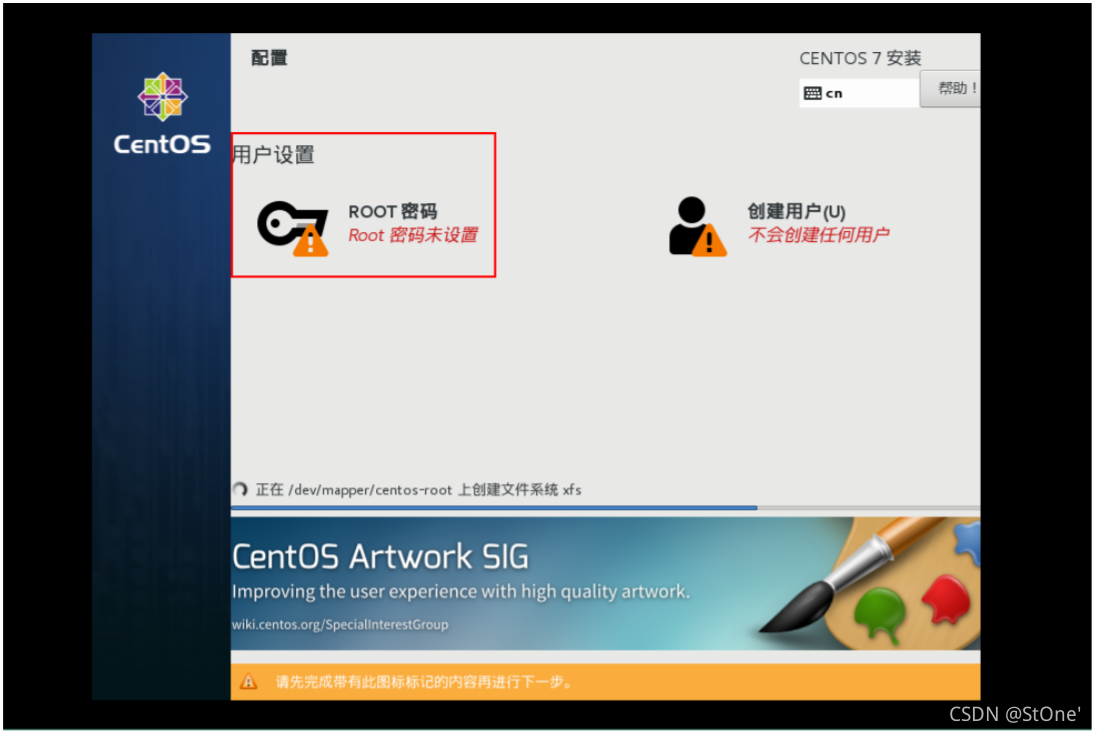Click 'Improving the user experience' banner text

pyautogui.click(x=461, y=592)
